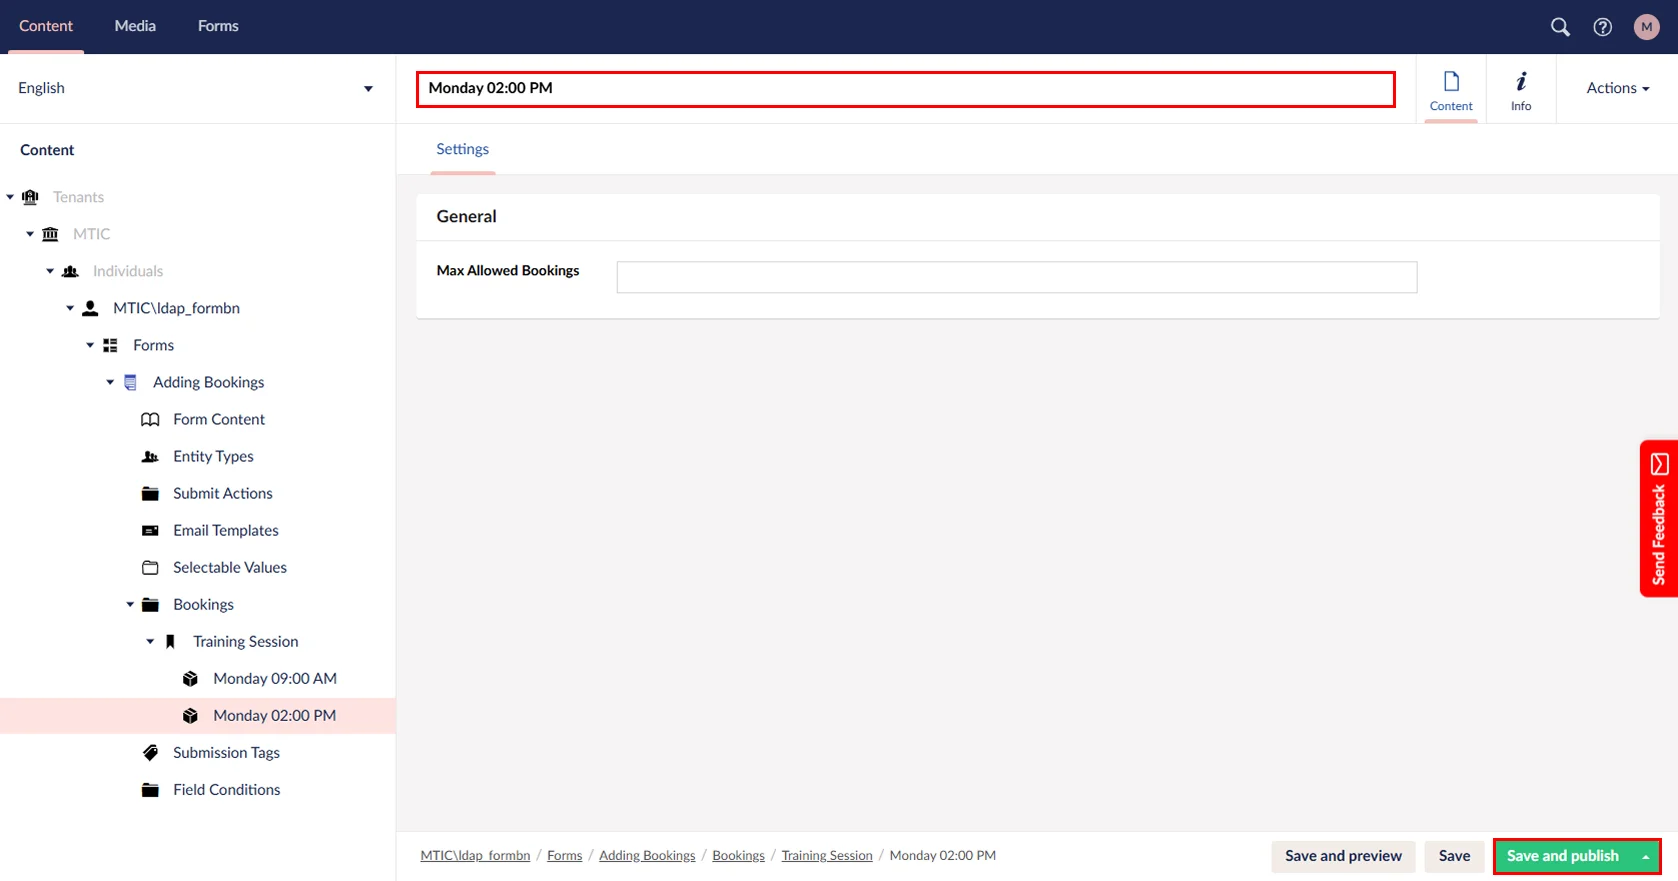Click the Save and preview button
This screenshot has height=881, width=1678.
tap(1342, 856)
